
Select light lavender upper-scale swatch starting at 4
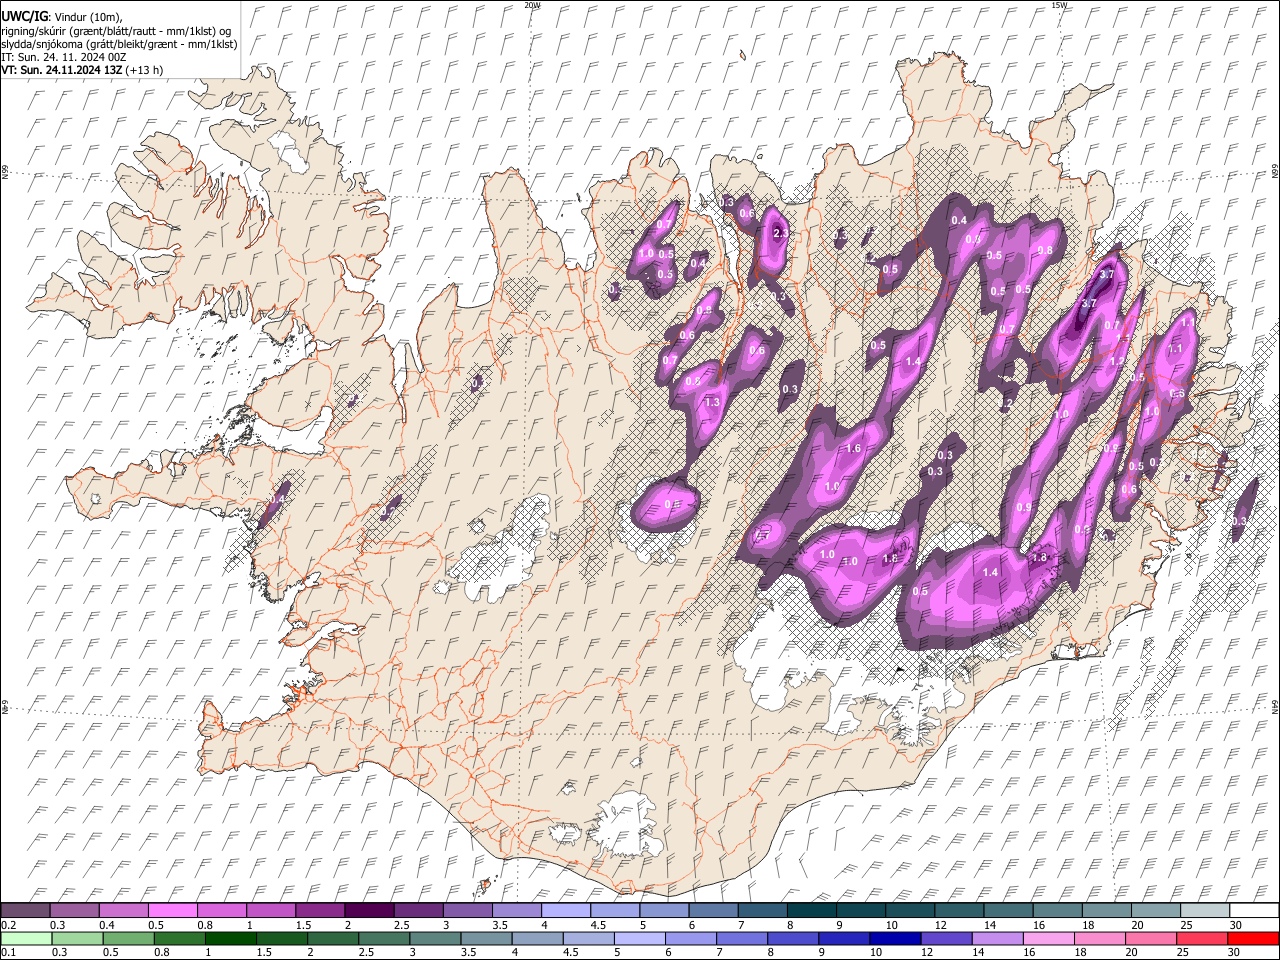click(x=565, y=910)
